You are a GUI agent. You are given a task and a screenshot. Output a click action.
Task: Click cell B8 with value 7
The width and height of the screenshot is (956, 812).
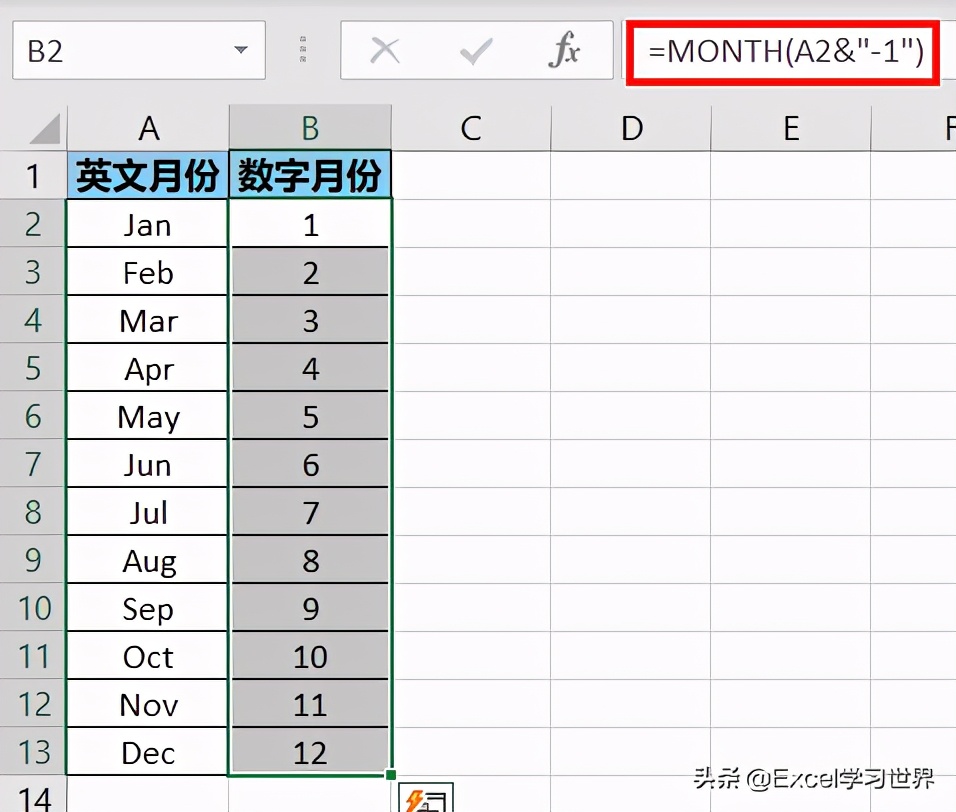pos(310,511)
